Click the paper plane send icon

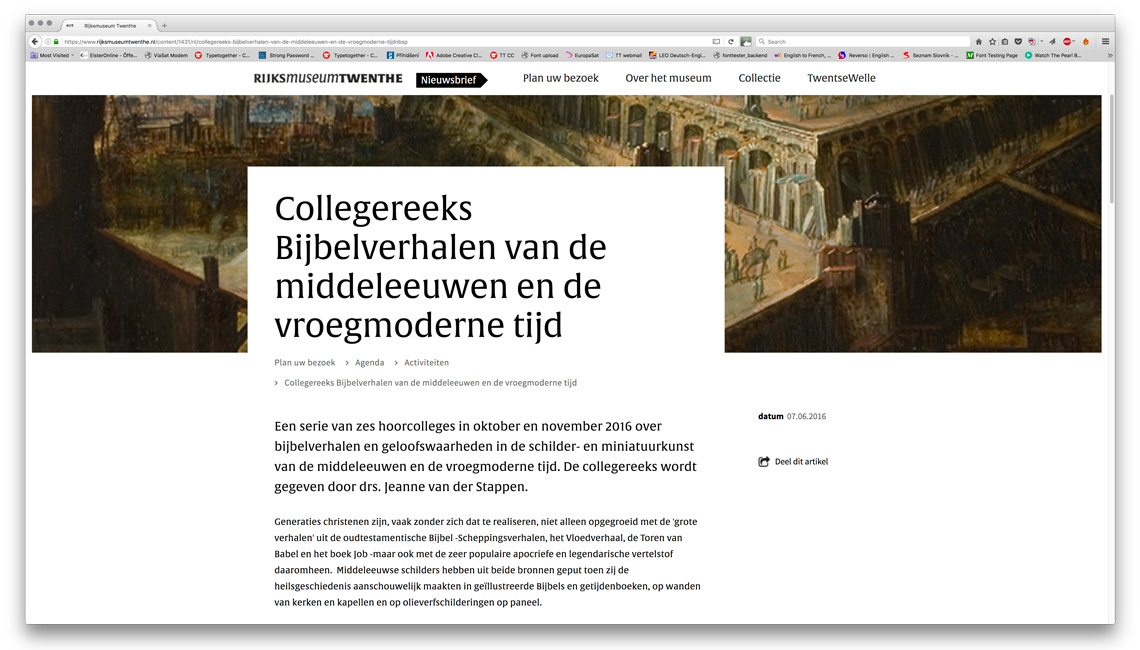coord(1052,41)
